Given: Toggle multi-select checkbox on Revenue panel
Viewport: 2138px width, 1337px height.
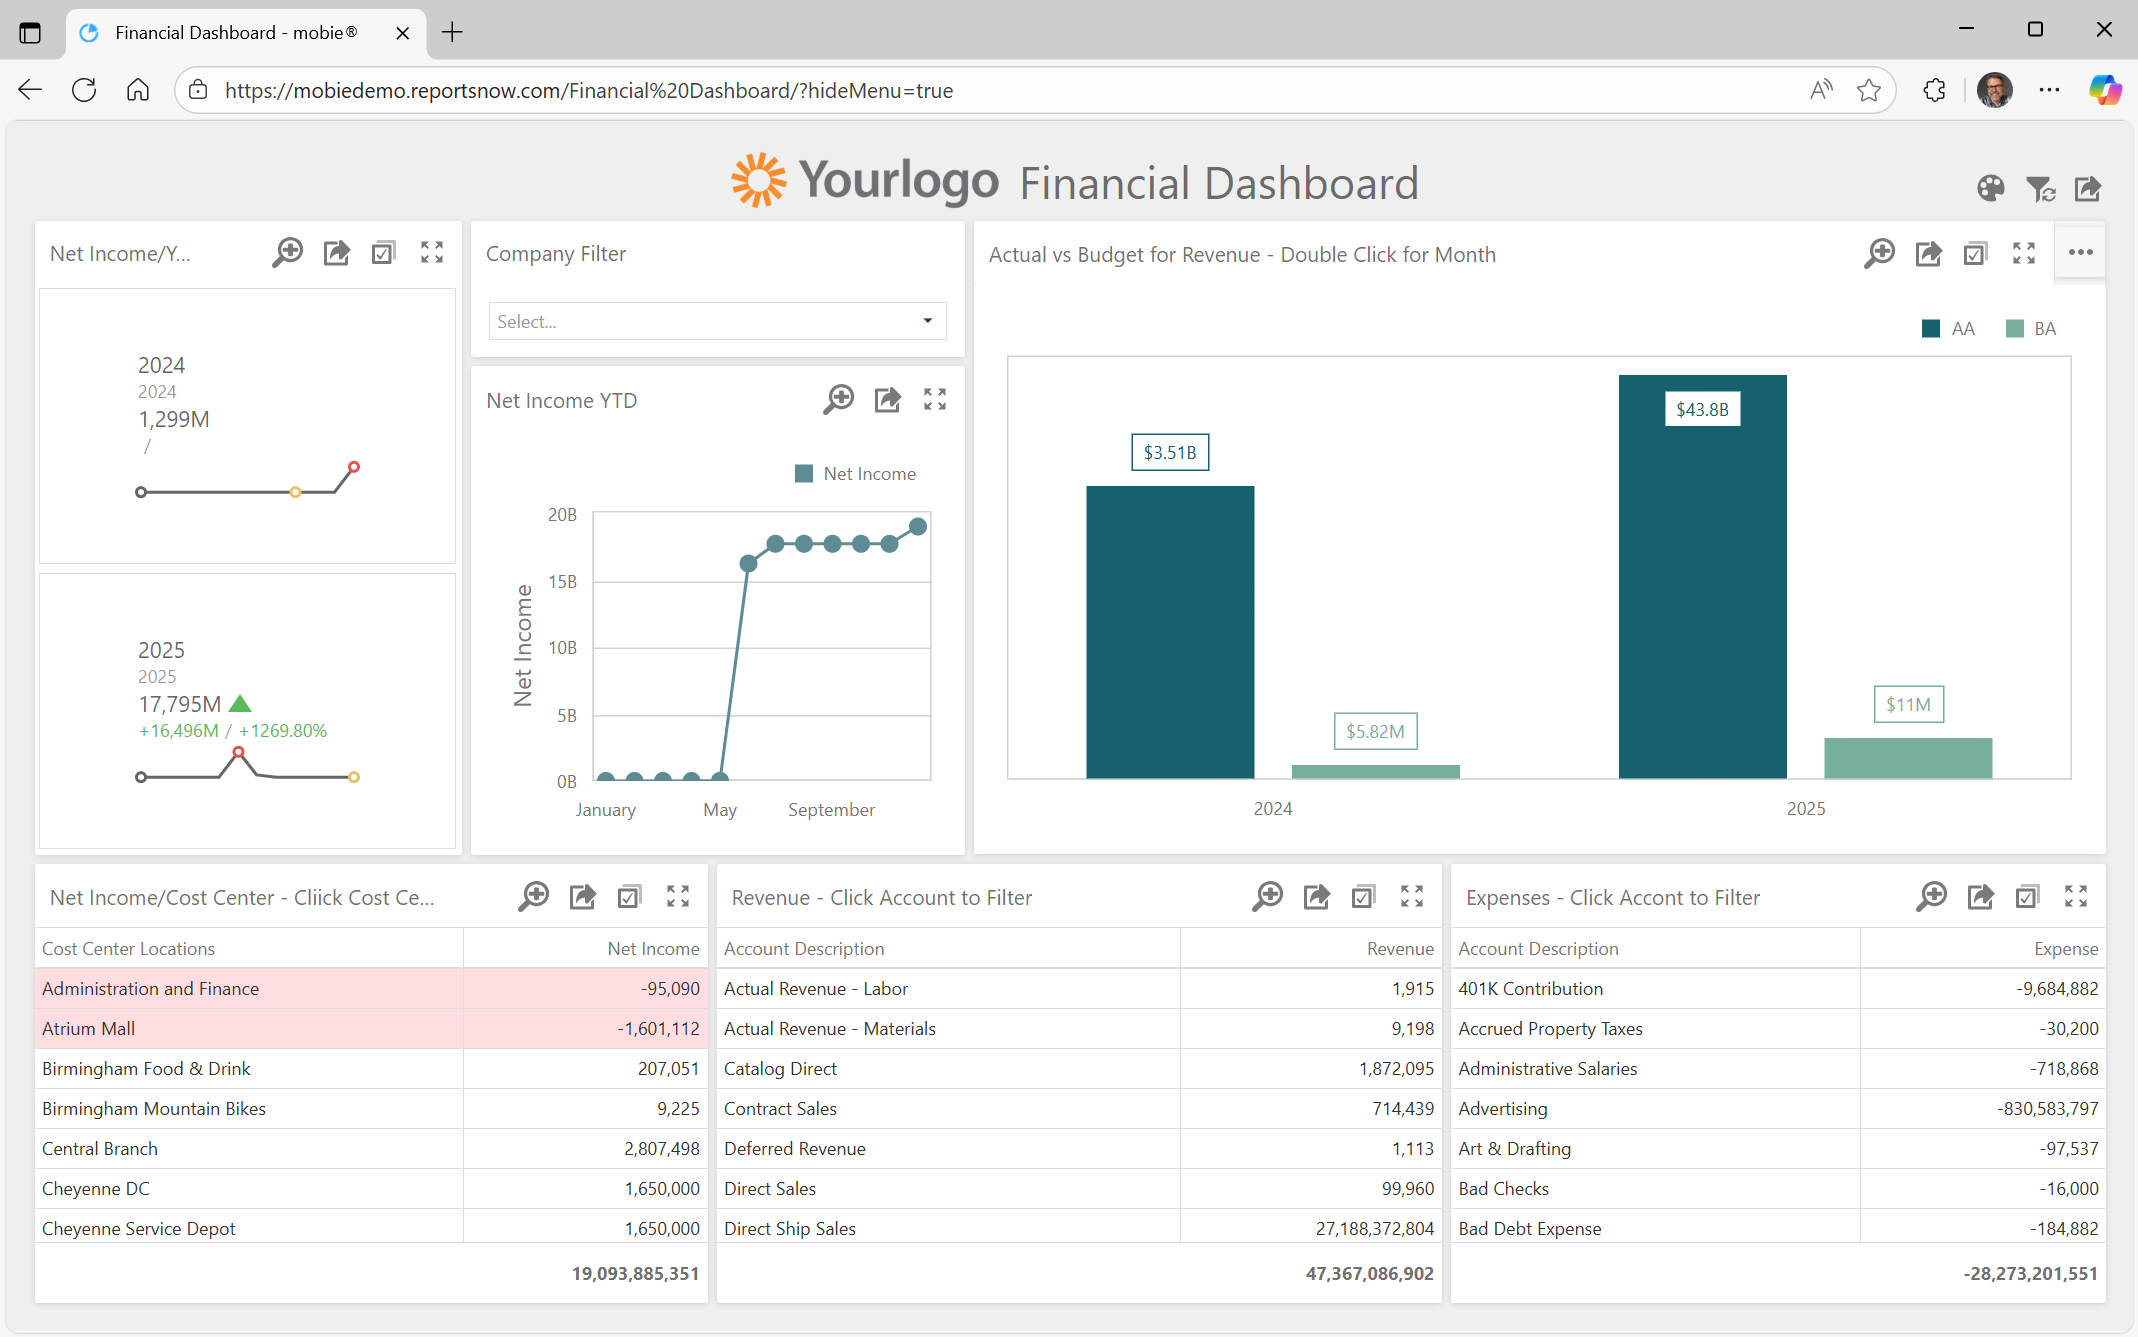Looking at the screenshot, I should [1363, 896].
